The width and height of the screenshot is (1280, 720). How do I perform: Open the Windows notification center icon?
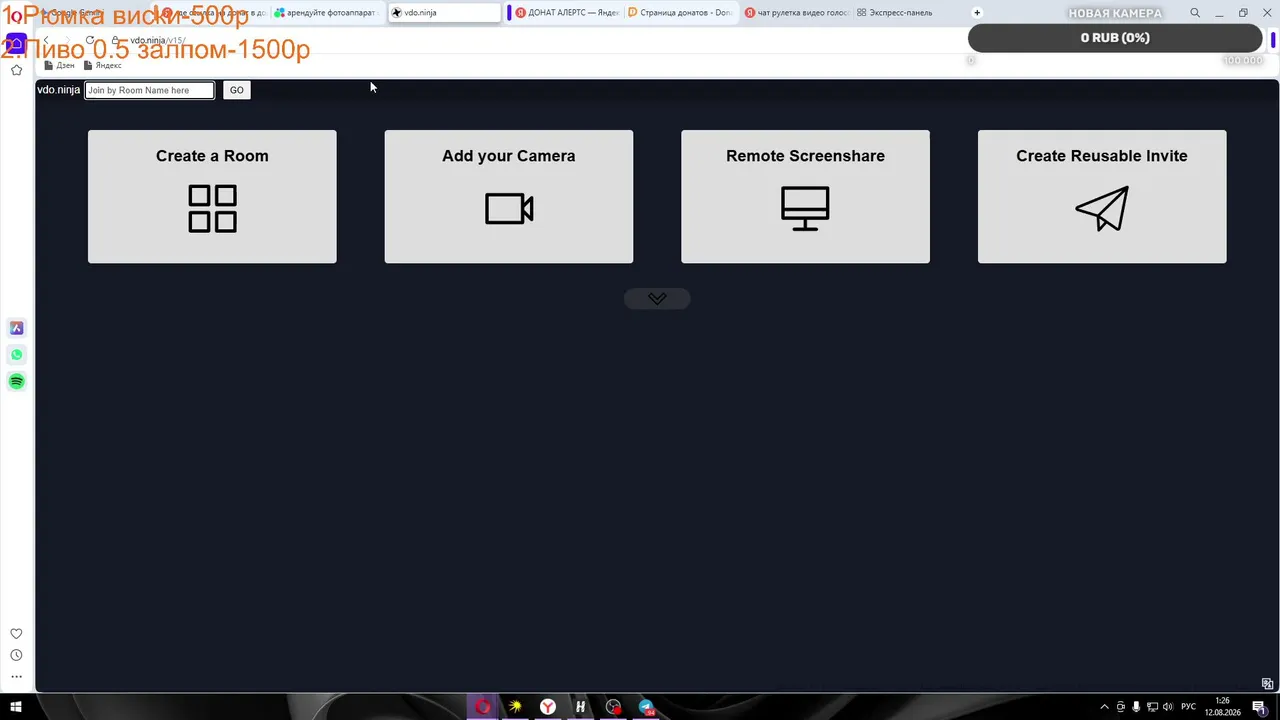click(x=1259, y=707)
